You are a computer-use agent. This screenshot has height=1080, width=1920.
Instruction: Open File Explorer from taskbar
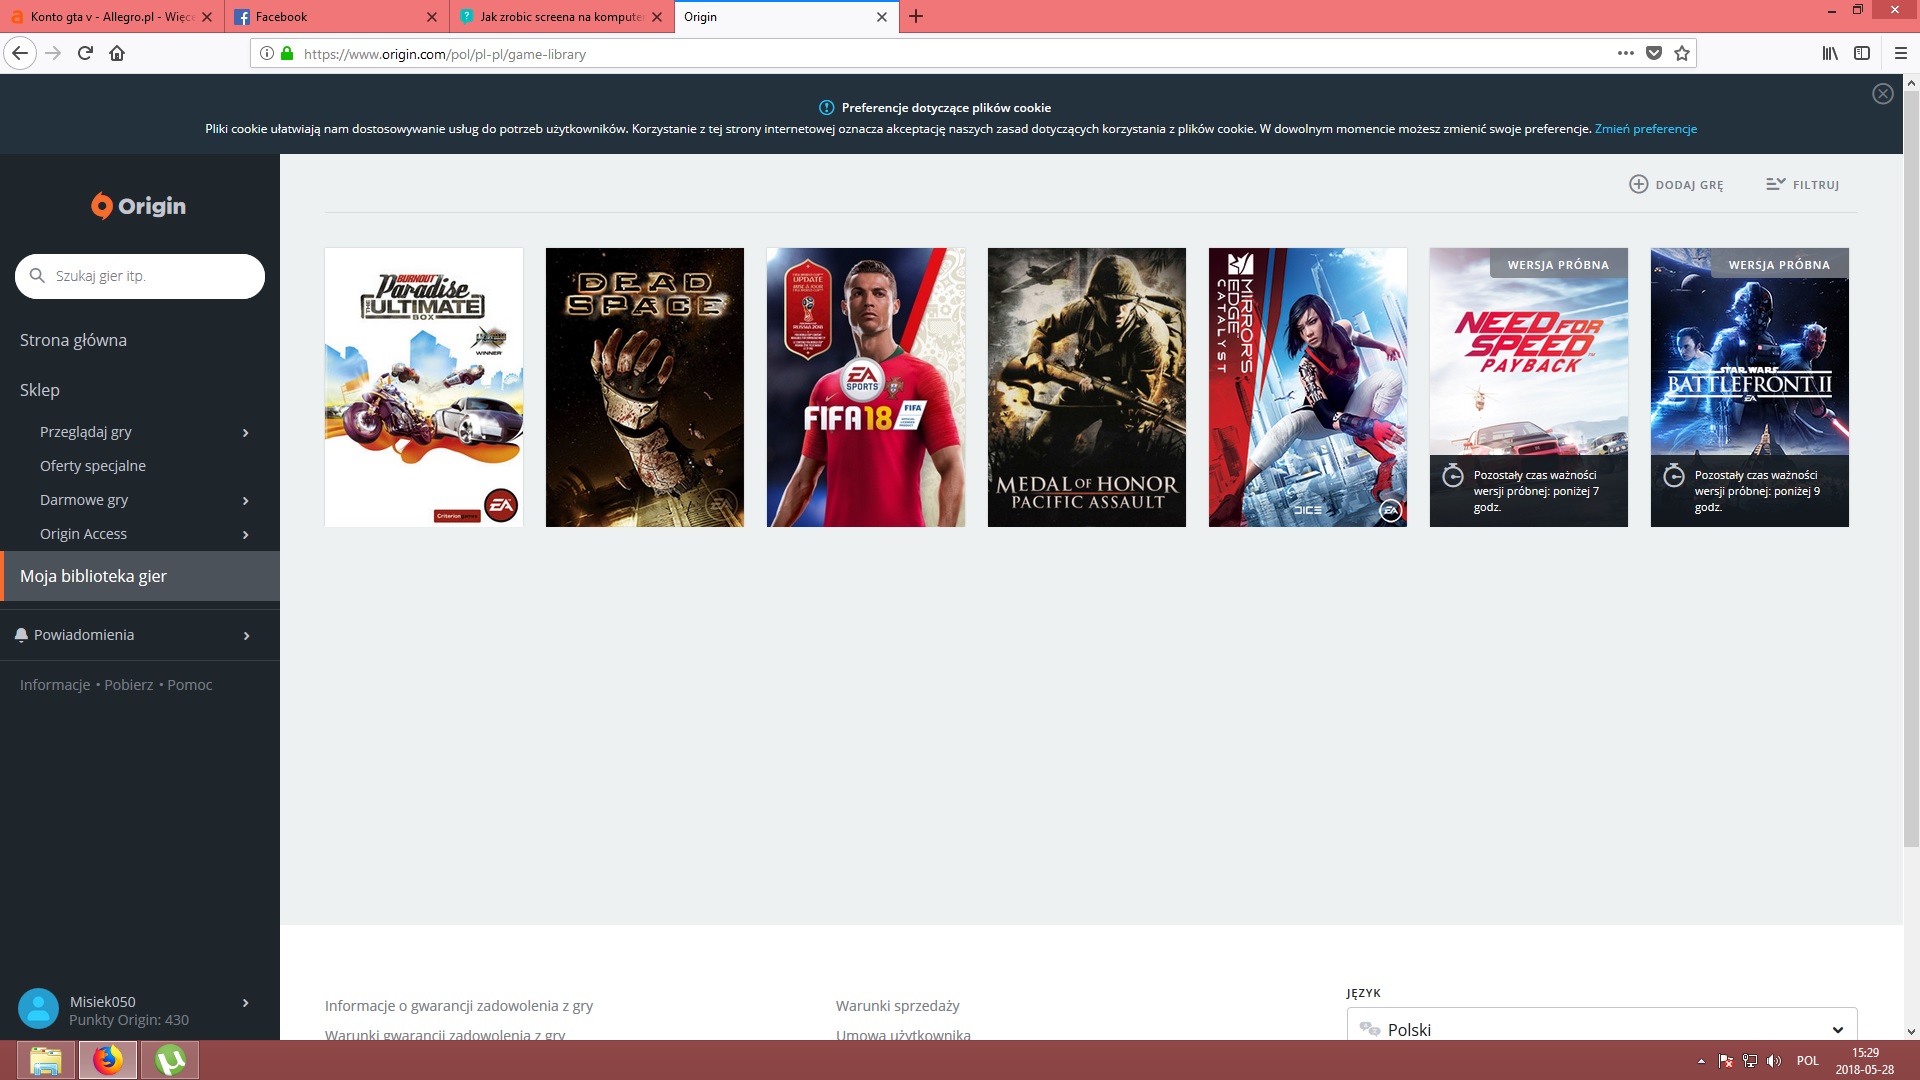point(46,1060)
